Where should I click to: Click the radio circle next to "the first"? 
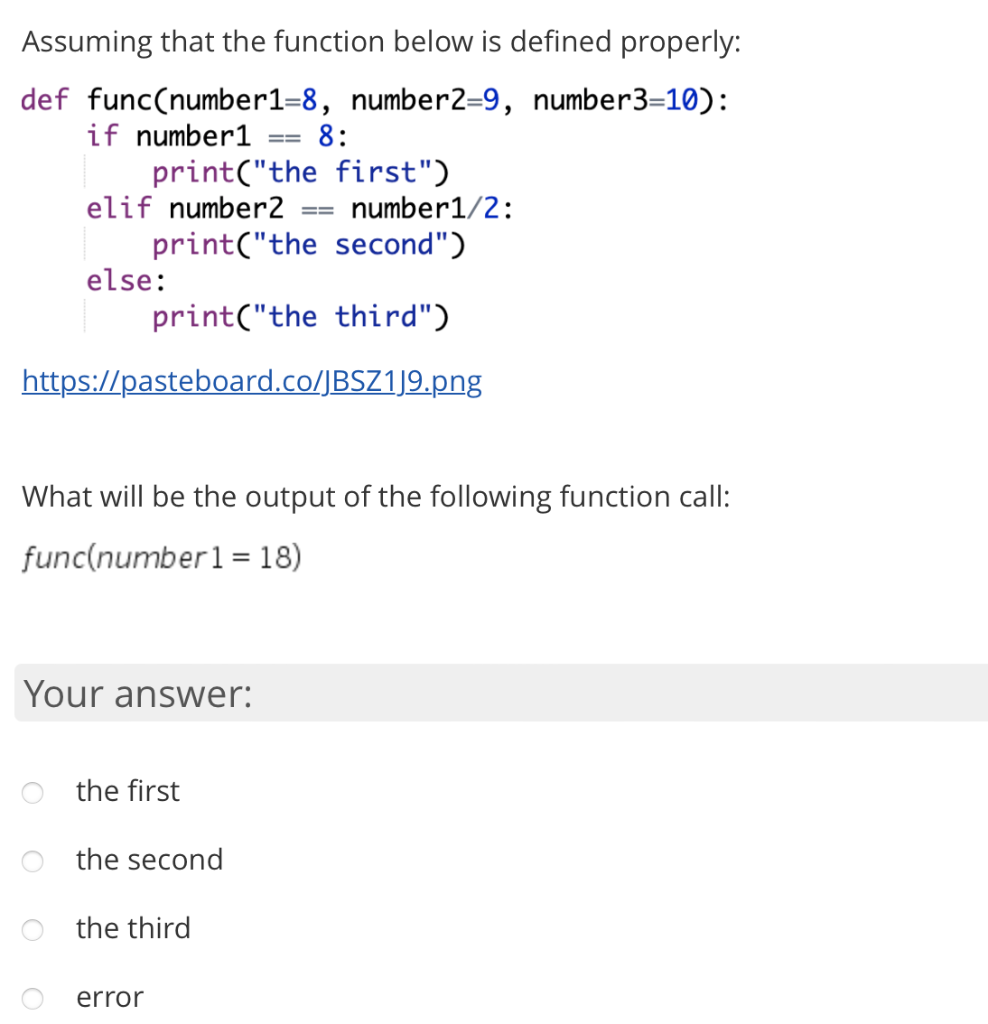(x=32, y=792)
